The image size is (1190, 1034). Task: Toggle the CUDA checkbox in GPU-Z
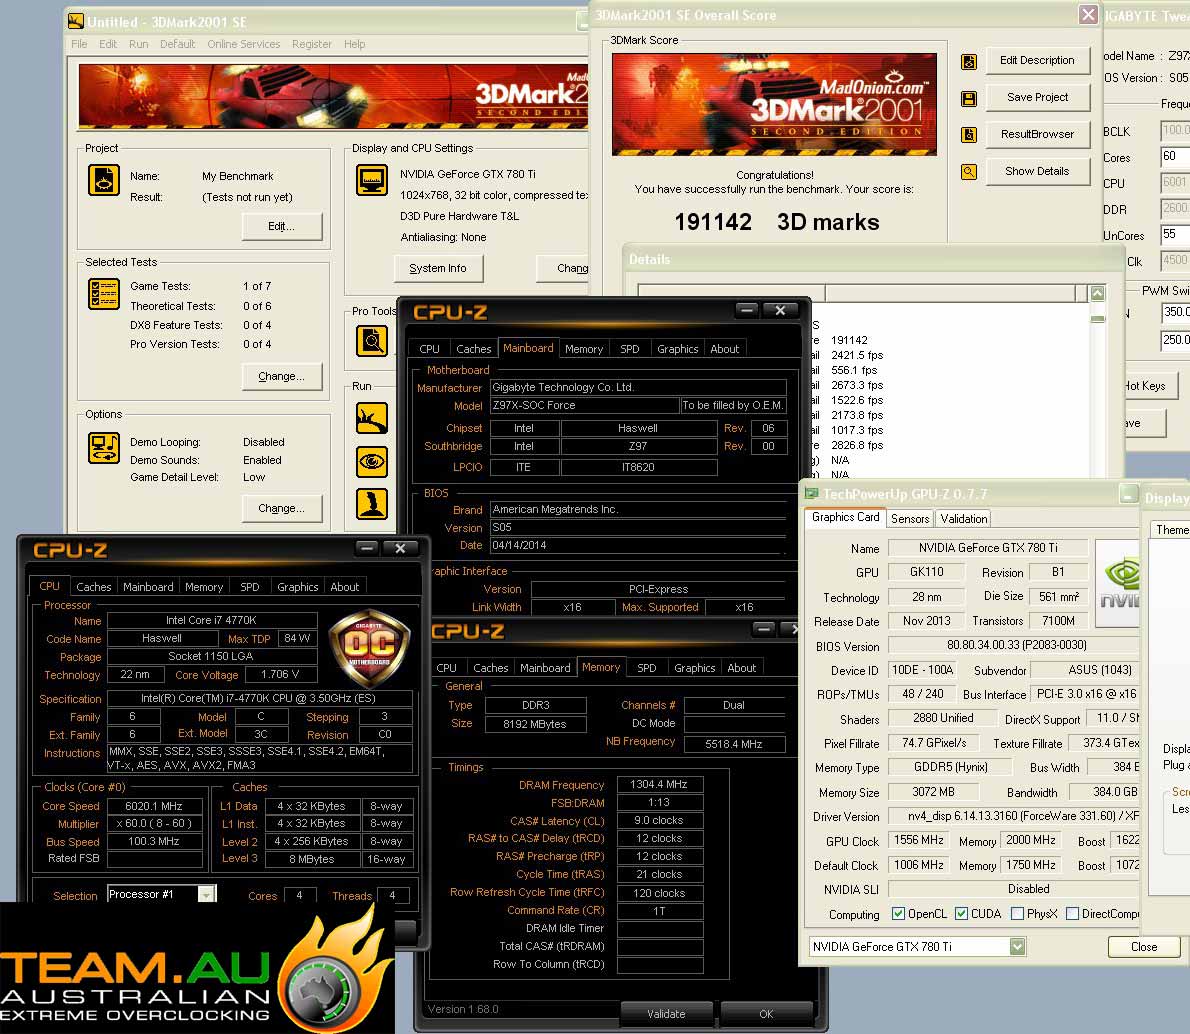click(x=962, y=913)
